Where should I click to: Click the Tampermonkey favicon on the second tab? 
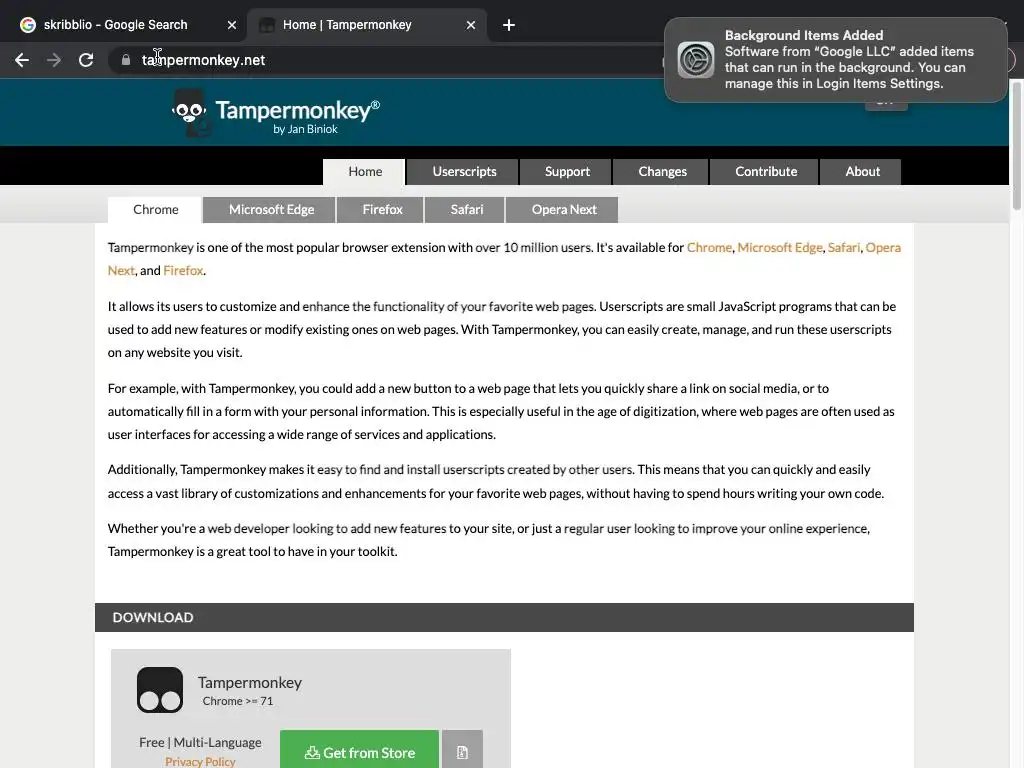266,25
